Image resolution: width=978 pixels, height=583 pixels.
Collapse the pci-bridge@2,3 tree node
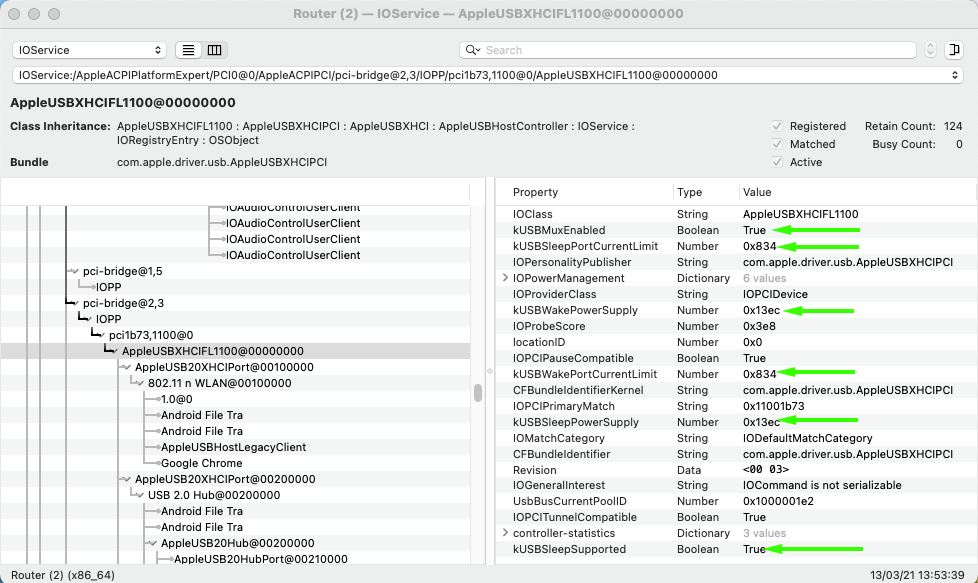coord(75,303)
